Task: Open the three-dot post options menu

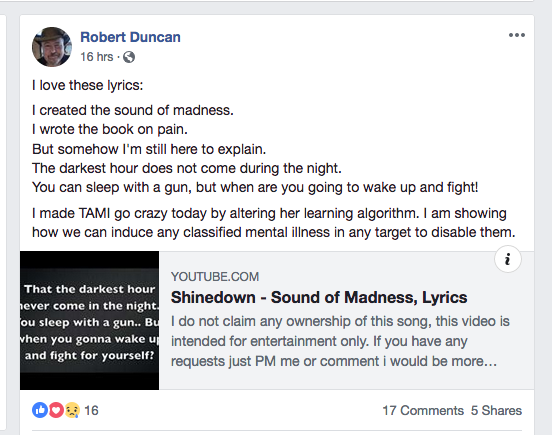Action: point(516,35)
